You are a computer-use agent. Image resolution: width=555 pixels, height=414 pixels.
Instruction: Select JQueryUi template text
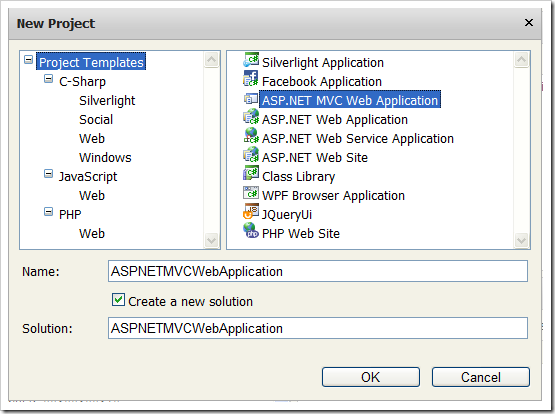click(x=287, y=215)
